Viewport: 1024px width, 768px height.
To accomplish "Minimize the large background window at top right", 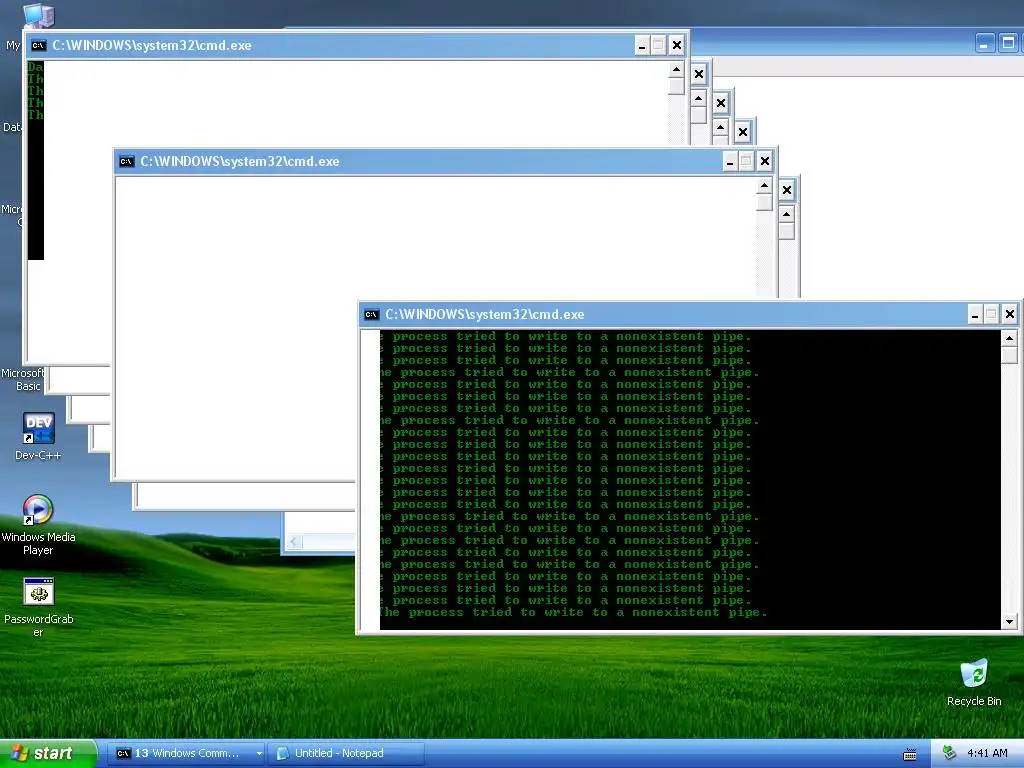I will [985, 43].
